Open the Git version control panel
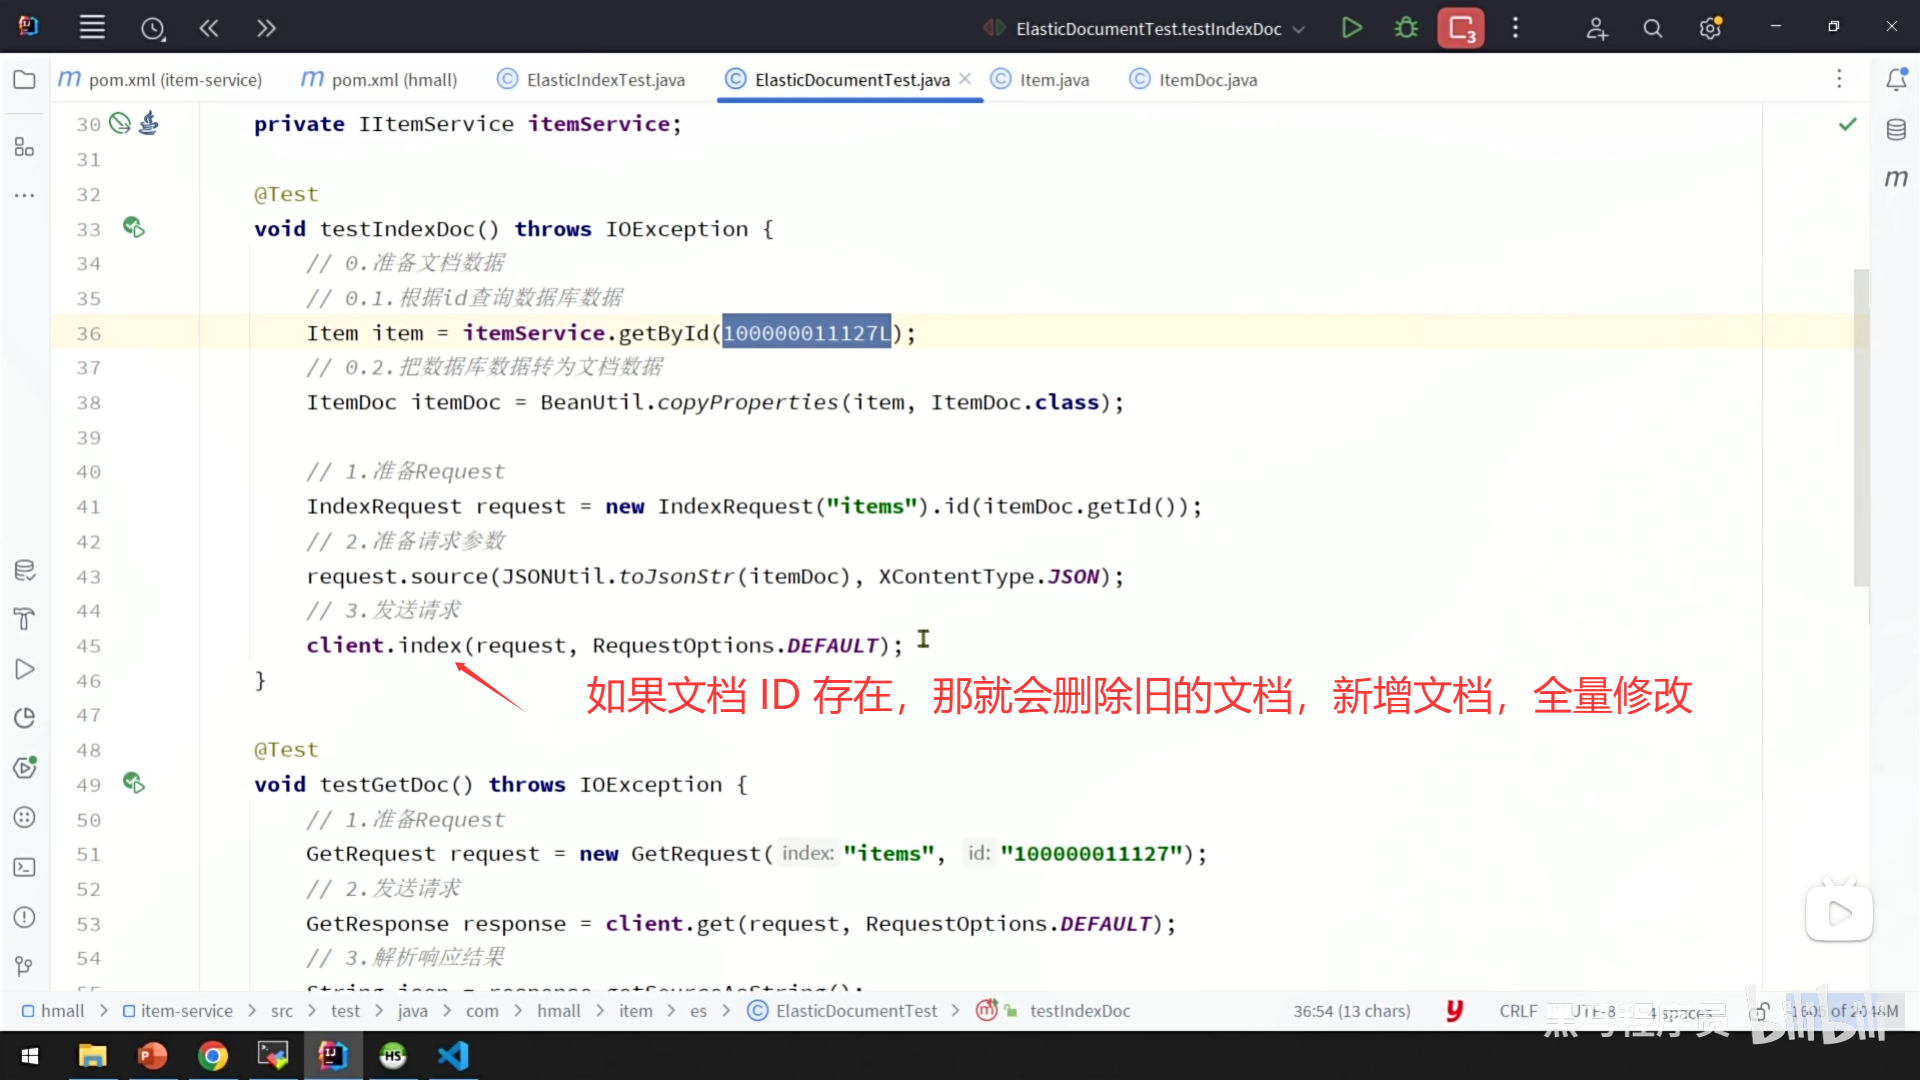The height and width of the screenshot is (1080, 1920). 24,966
